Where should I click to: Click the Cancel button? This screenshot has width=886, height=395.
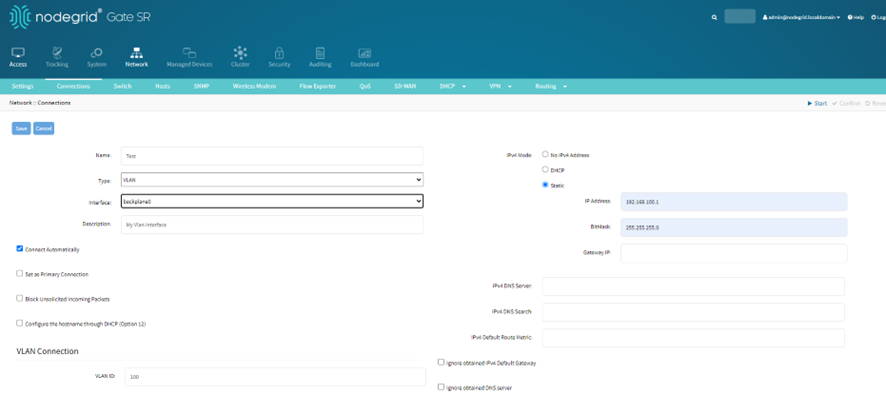(x=44, y=129)
